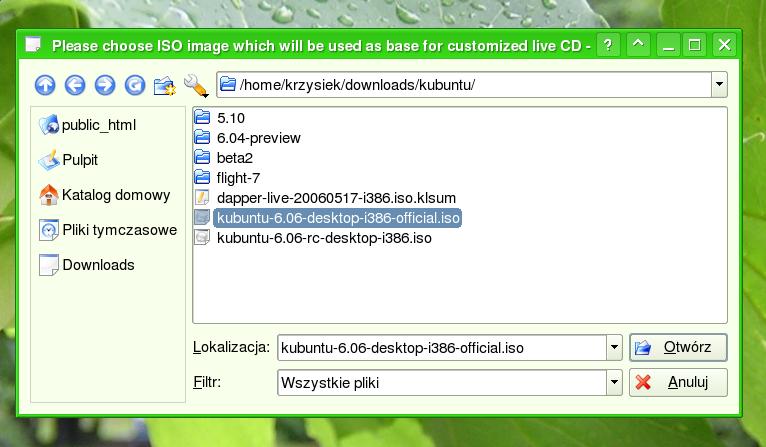
Task: Select the 6.04-preview folder
Action: pos(258,138)
